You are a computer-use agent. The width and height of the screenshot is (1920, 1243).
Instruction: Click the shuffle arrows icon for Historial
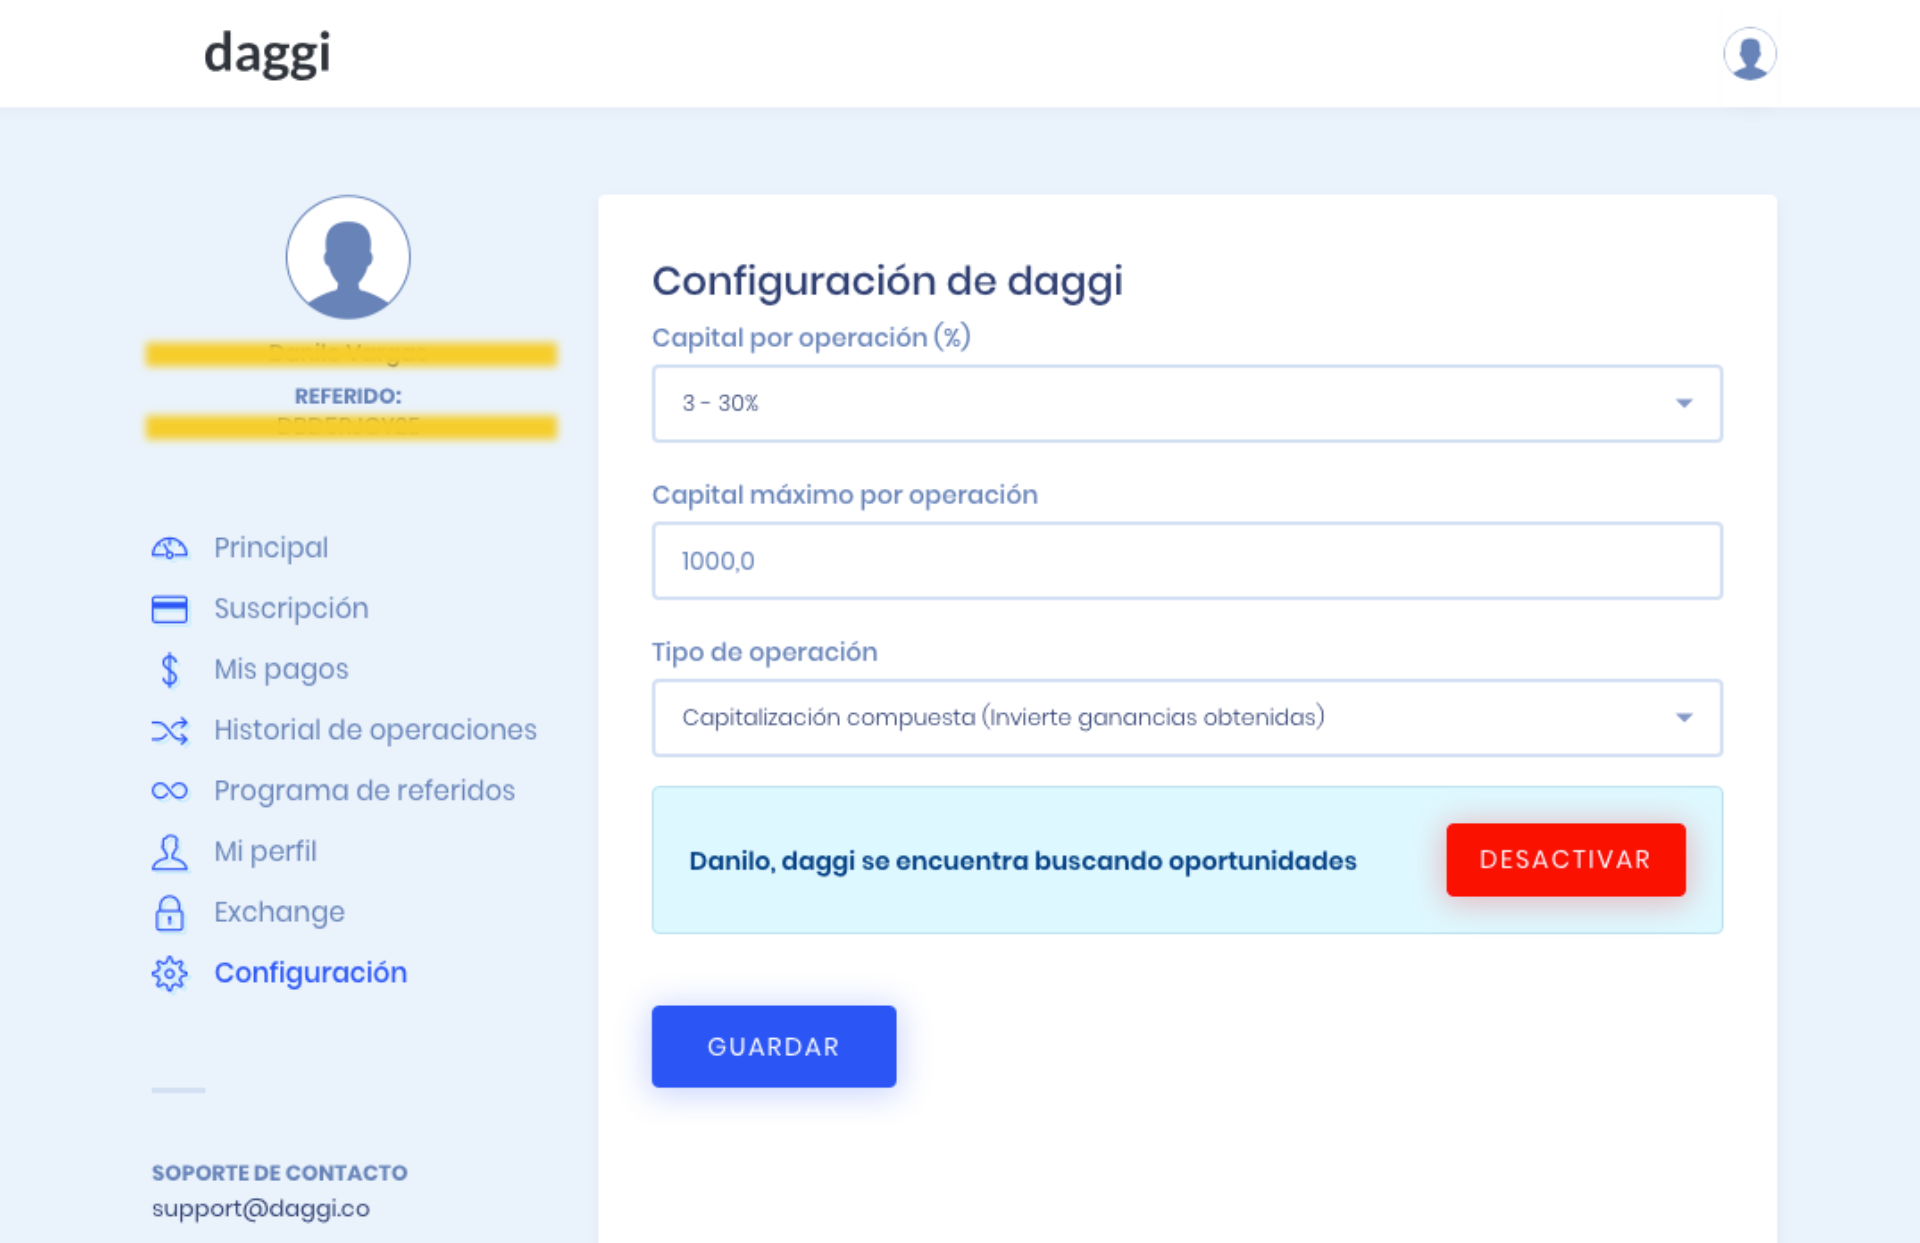[x=169, y=731]
